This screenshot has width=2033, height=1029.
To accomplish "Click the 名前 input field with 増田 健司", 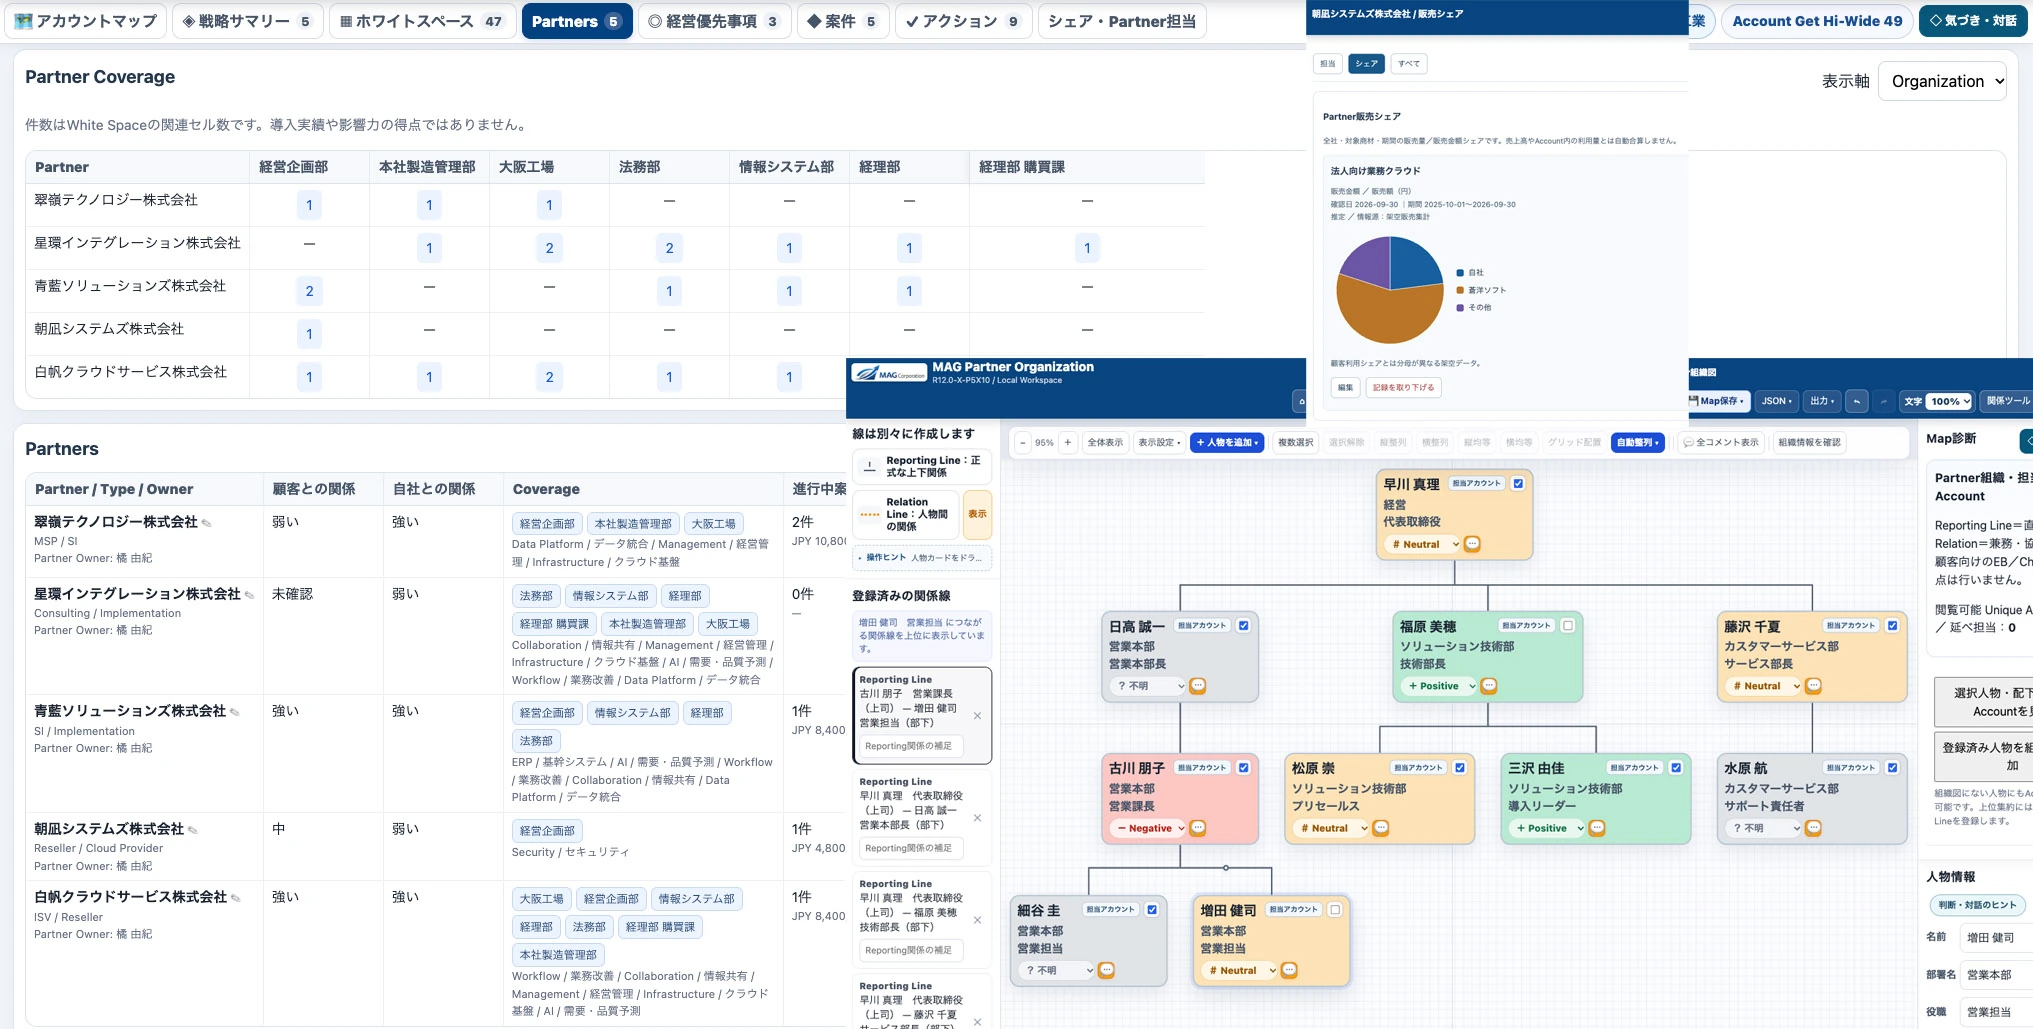I will pos(1996,937).
